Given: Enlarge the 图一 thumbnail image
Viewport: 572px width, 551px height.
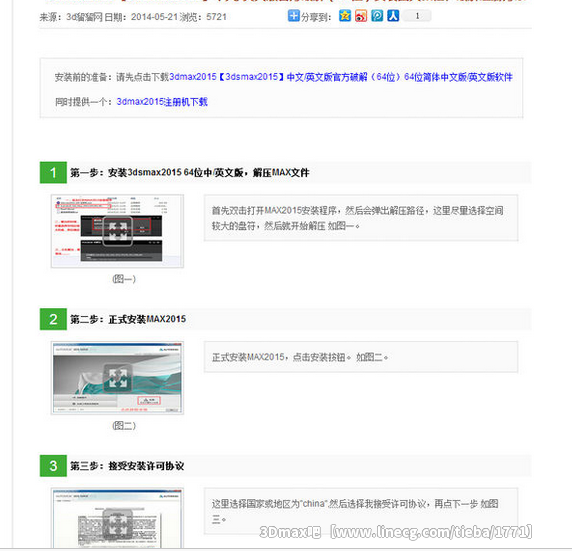Looking at the screenshot, I should tap(117, 231).
